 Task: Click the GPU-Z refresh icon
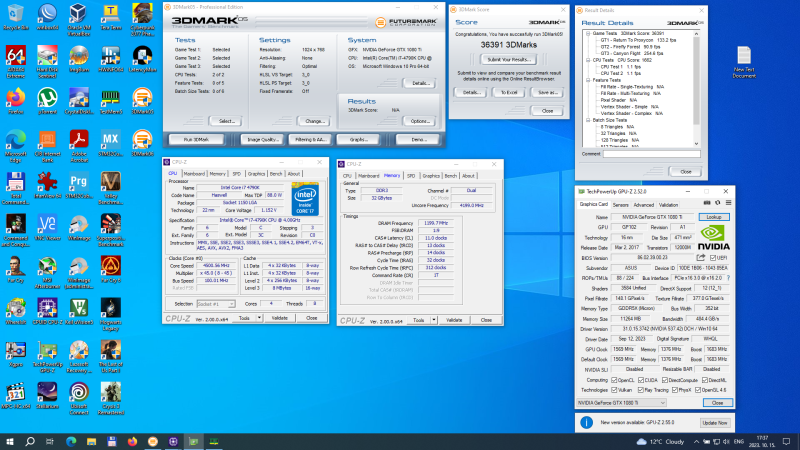click(x=717, y=203)
